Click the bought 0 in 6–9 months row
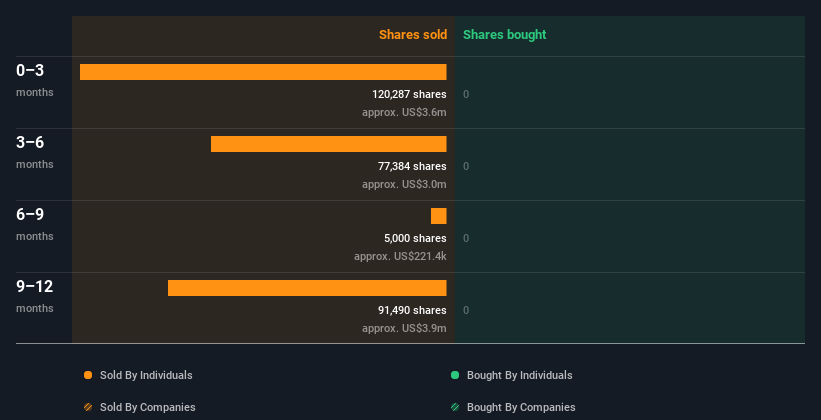Screen dimensions: 821x420 (x=466, y=239)
